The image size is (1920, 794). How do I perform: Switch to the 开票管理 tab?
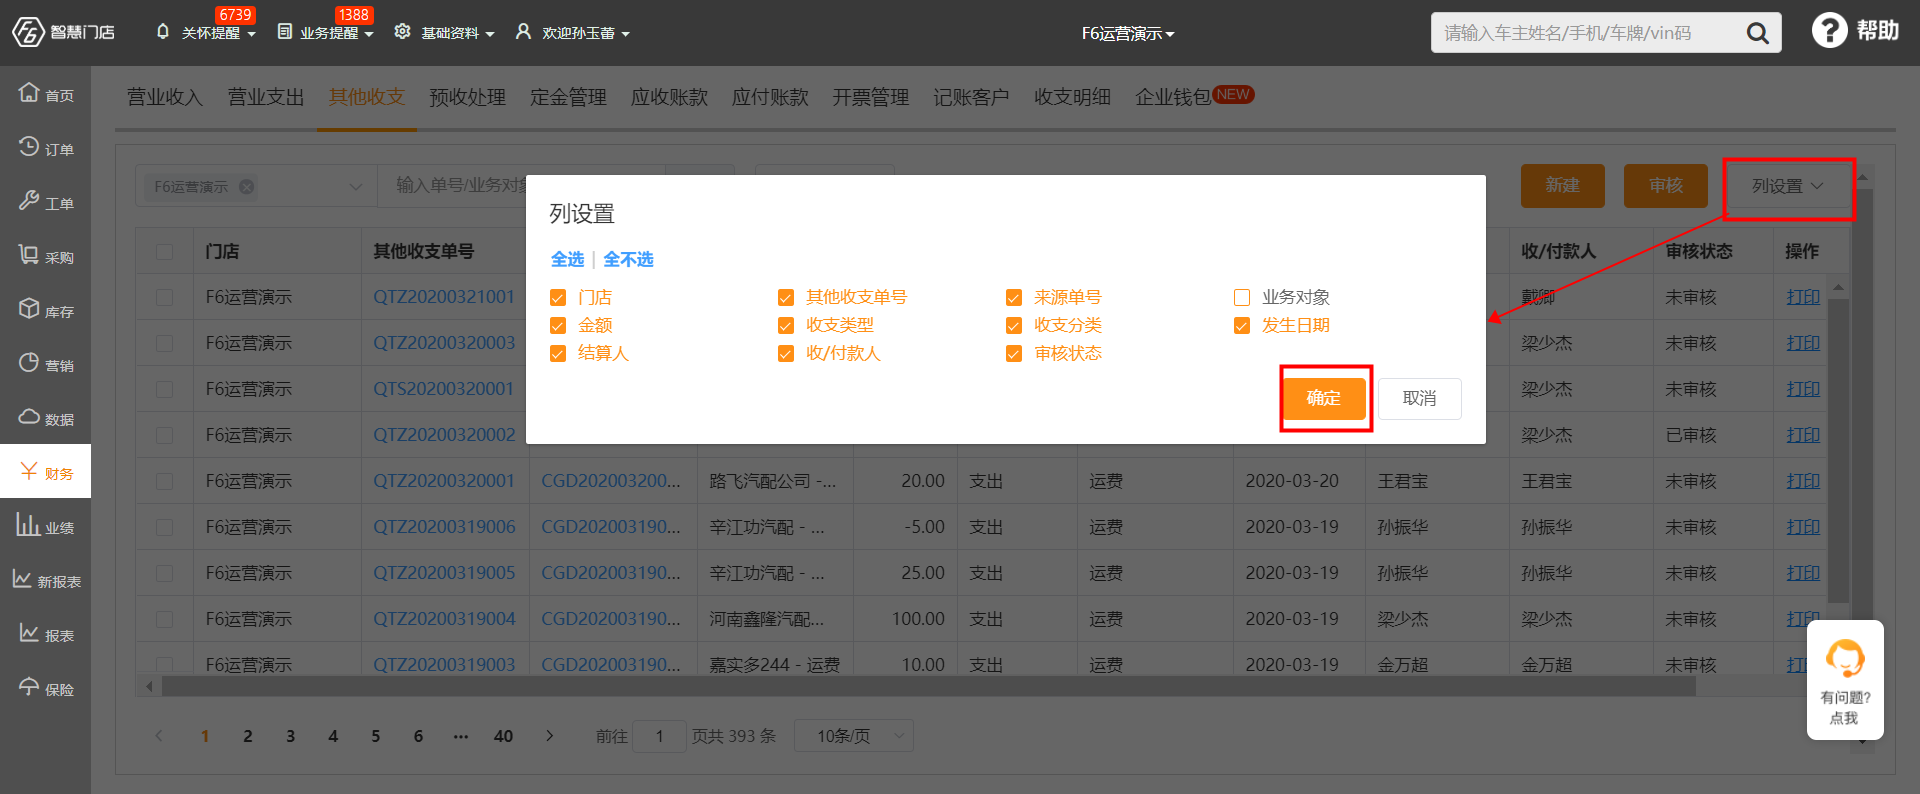[871, 97]
